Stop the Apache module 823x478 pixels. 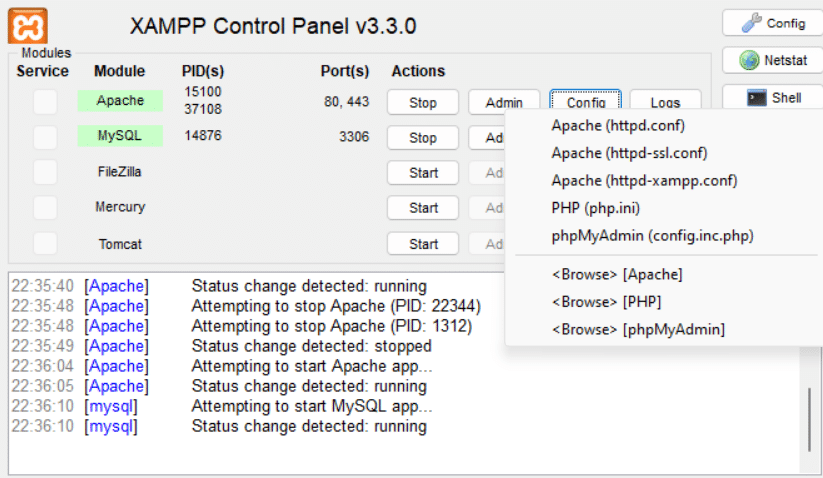pos(423,102)
